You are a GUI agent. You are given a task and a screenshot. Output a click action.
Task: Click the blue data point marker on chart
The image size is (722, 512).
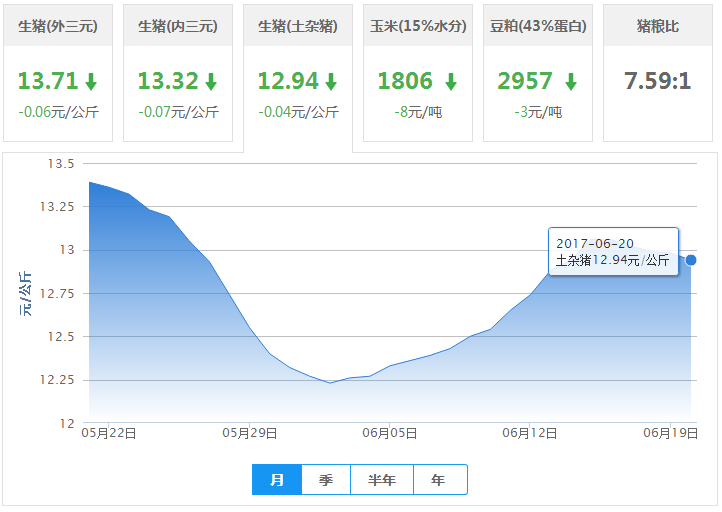click(x=691, y=260)
